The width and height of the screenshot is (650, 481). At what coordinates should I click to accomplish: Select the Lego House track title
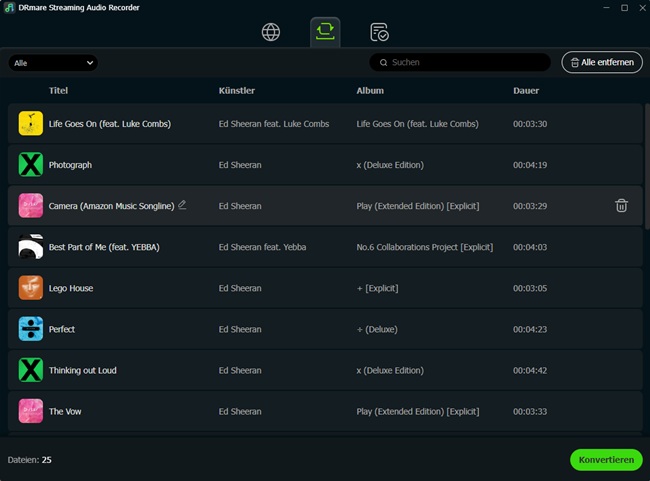coord(71,288)
